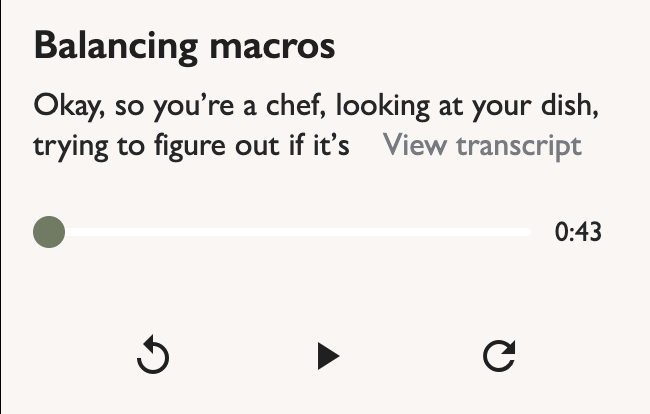Screen dimensions: 650x414
Task: Click the far right end of the progress bar
Action: tap(527, 232)
